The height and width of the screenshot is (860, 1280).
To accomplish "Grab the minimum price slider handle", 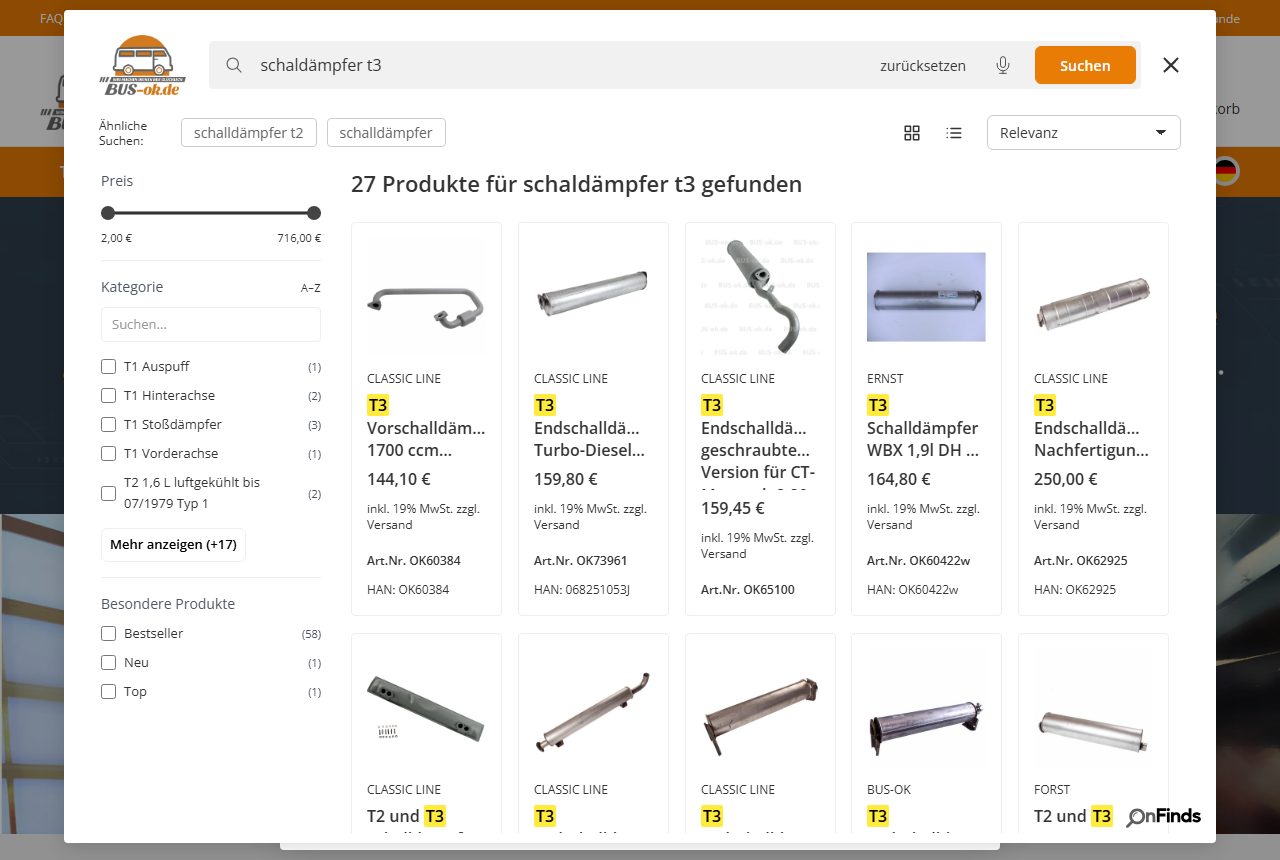I will point(108,213).
